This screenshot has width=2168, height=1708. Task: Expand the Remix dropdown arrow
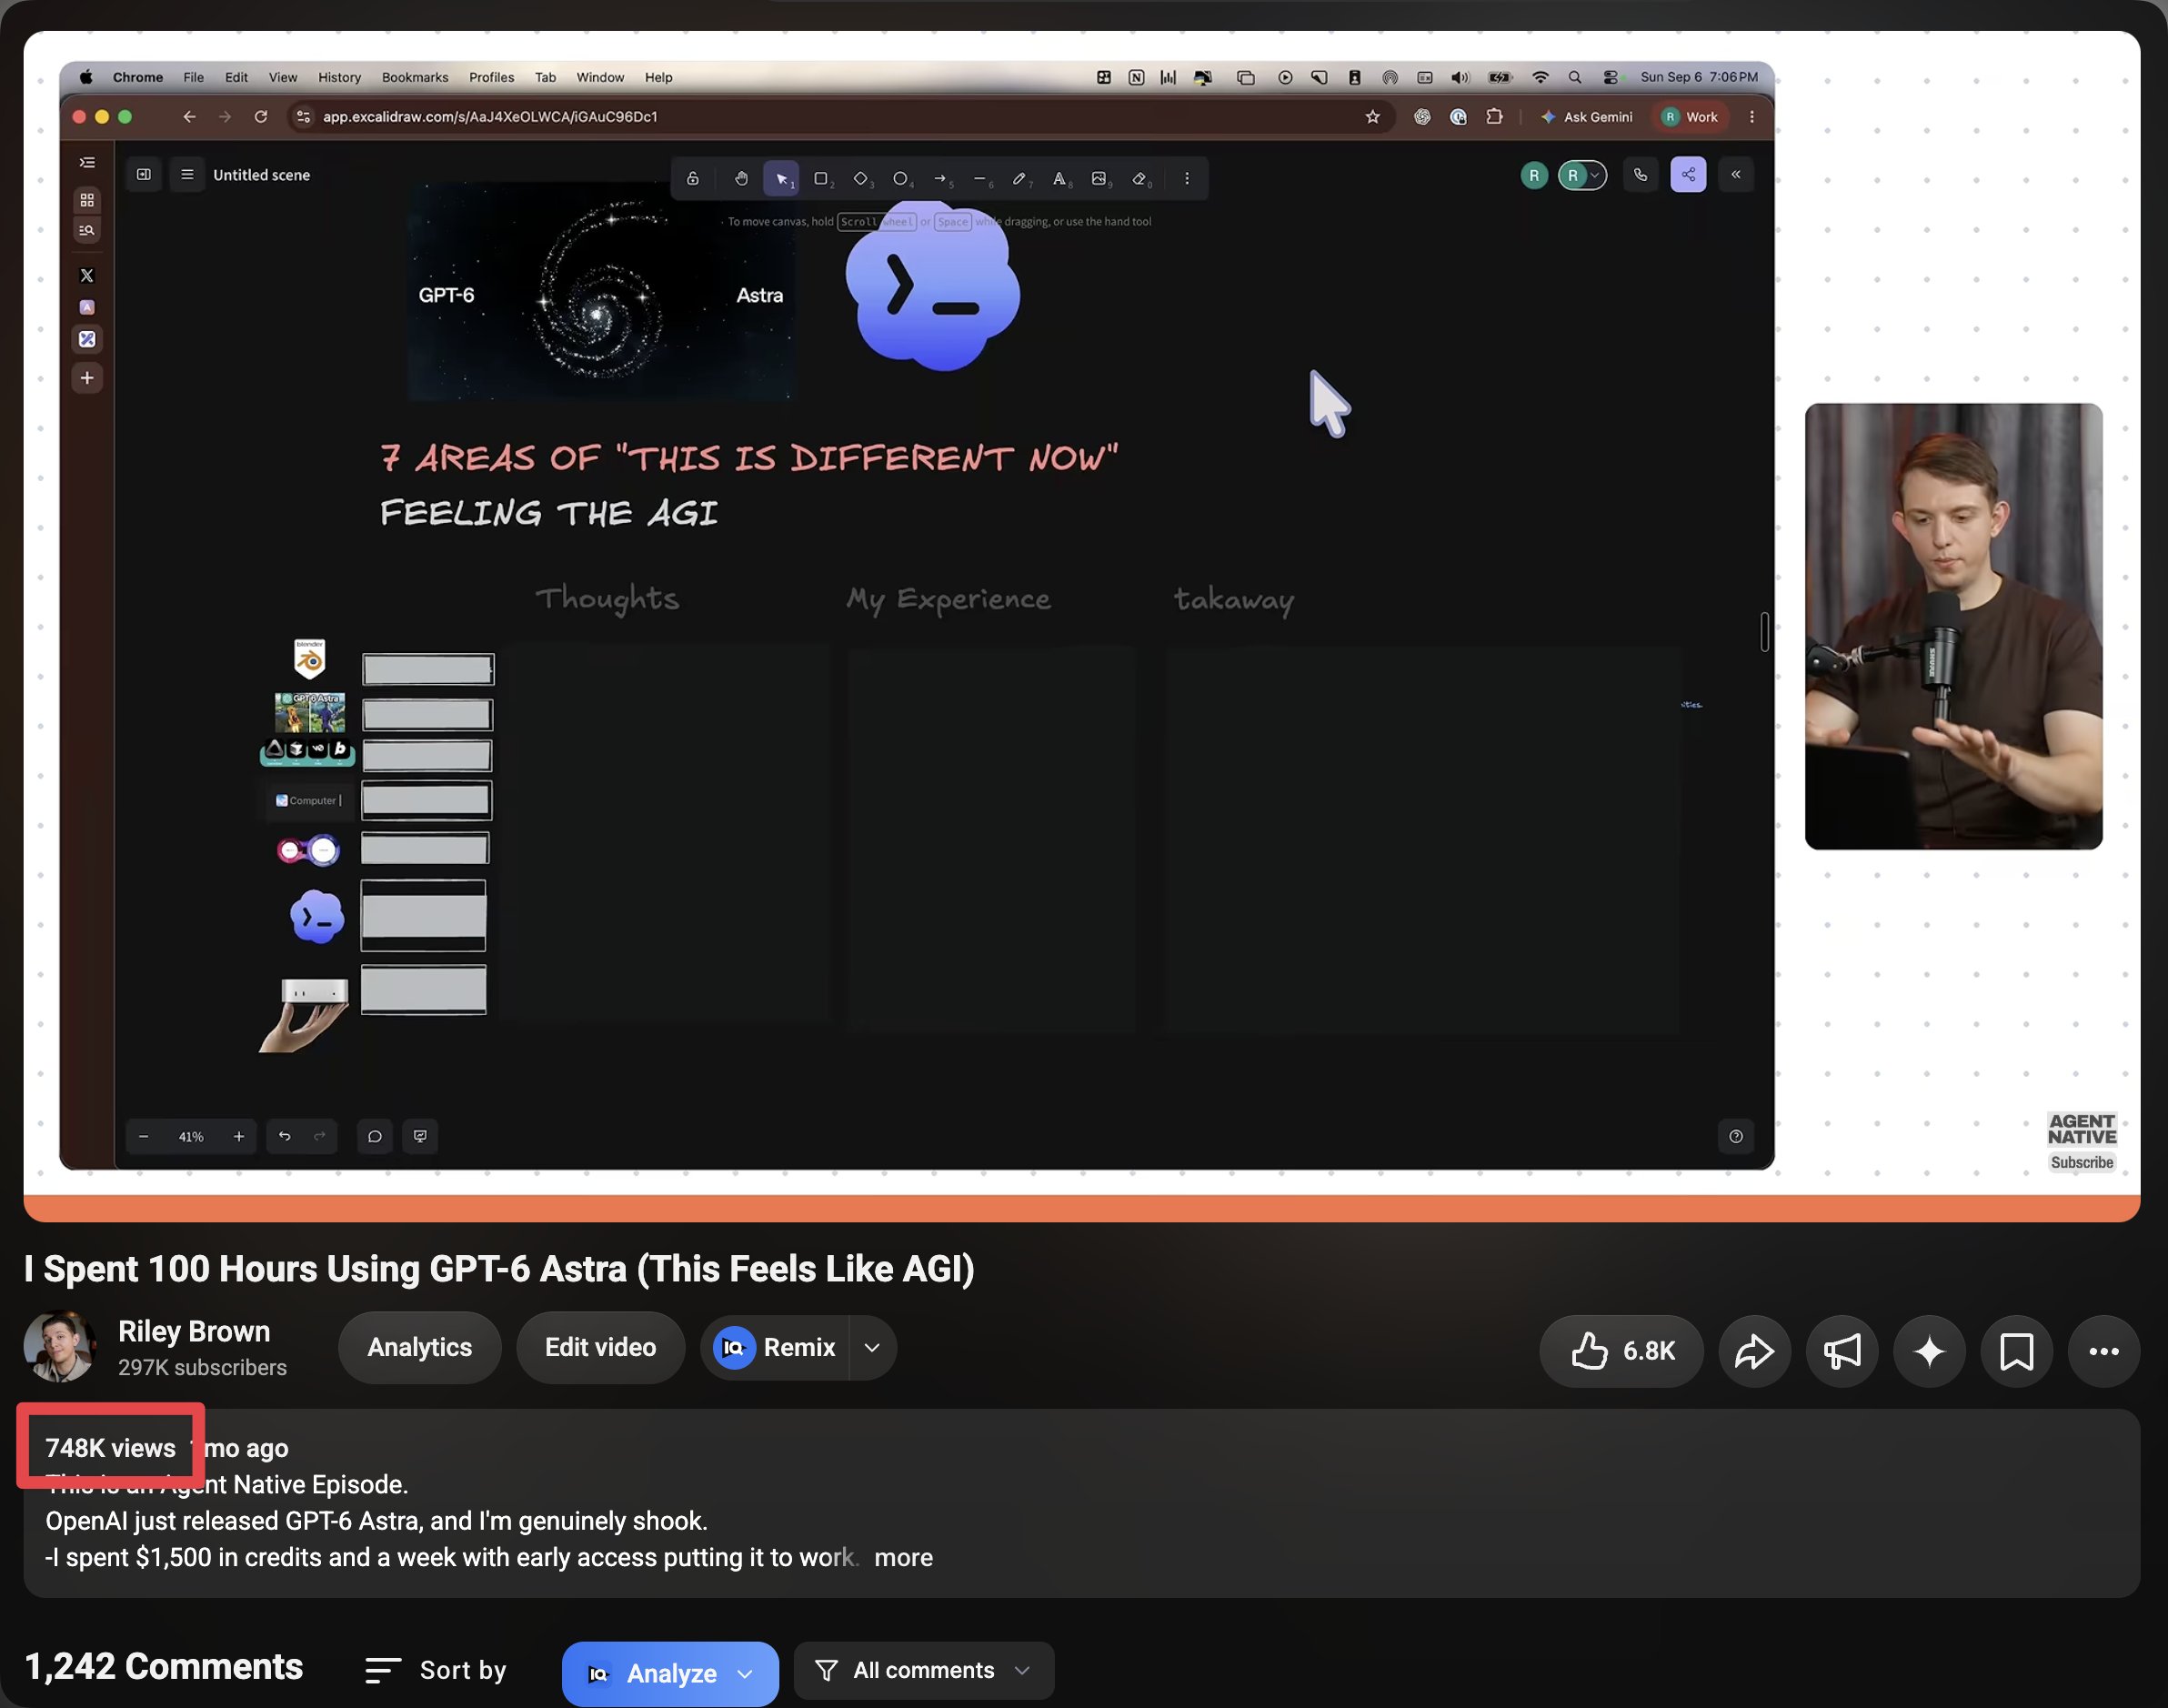pos(872,1347)
